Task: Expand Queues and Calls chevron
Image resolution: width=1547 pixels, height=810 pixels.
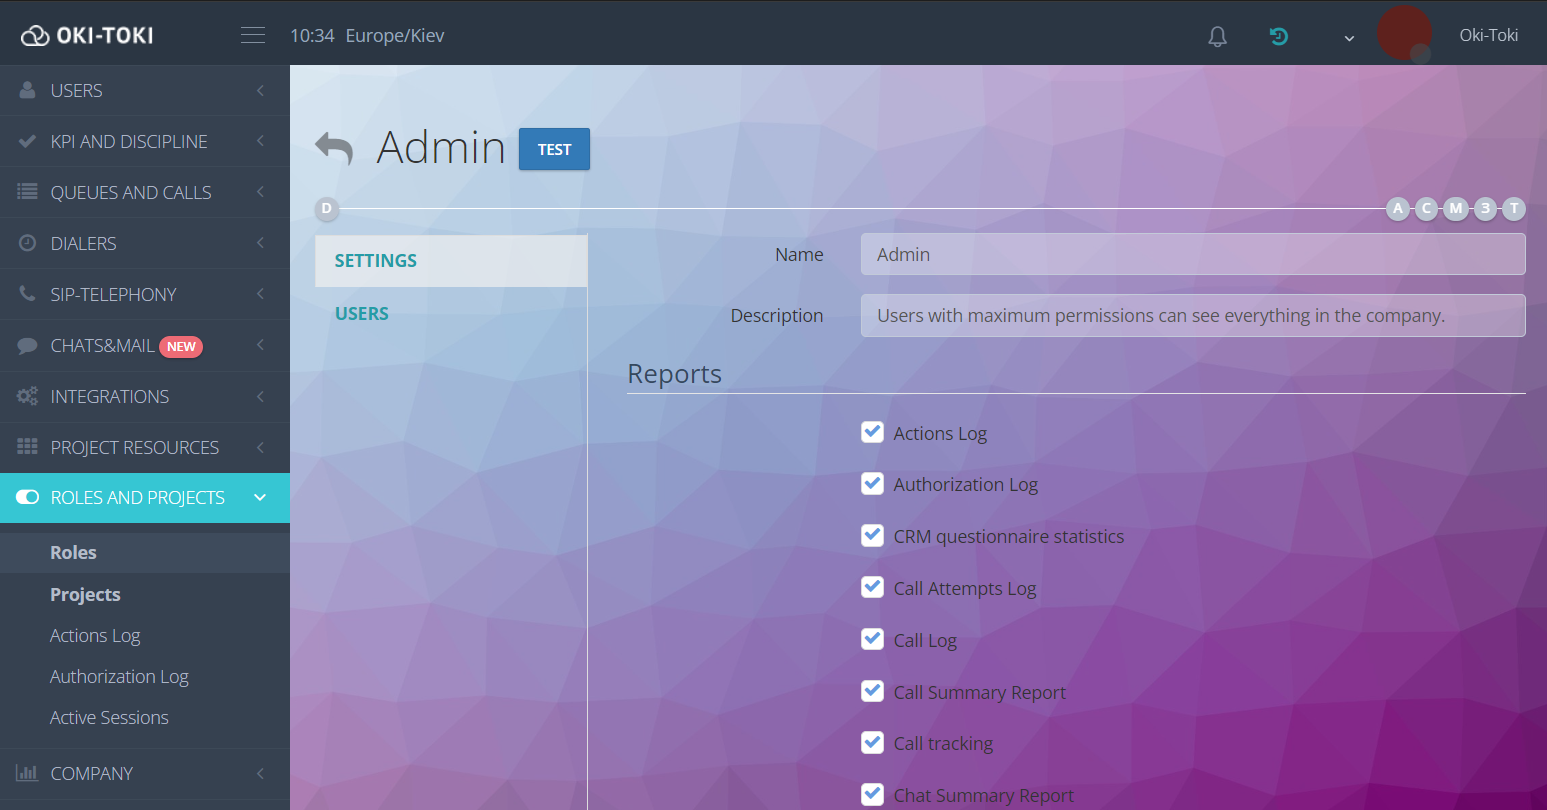Action: click(x=260, y=192)
